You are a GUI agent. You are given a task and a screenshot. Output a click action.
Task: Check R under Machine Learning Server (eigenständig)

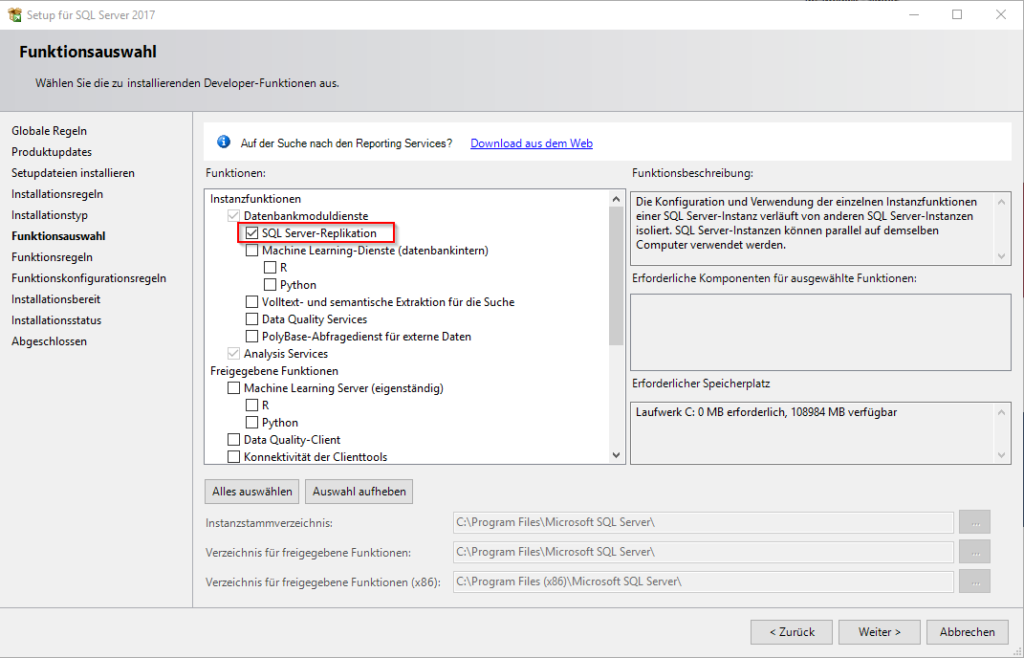[x=252, y=405]
